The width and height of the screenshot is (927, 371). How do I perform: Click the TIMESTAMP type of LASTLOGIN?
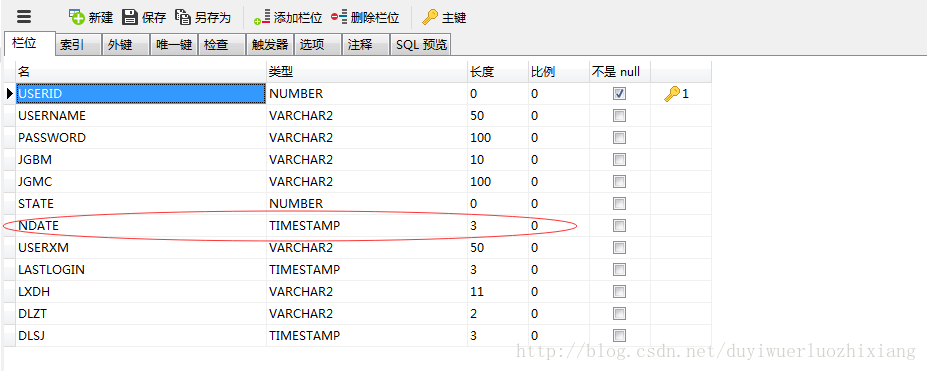click(x=367, y=270)
